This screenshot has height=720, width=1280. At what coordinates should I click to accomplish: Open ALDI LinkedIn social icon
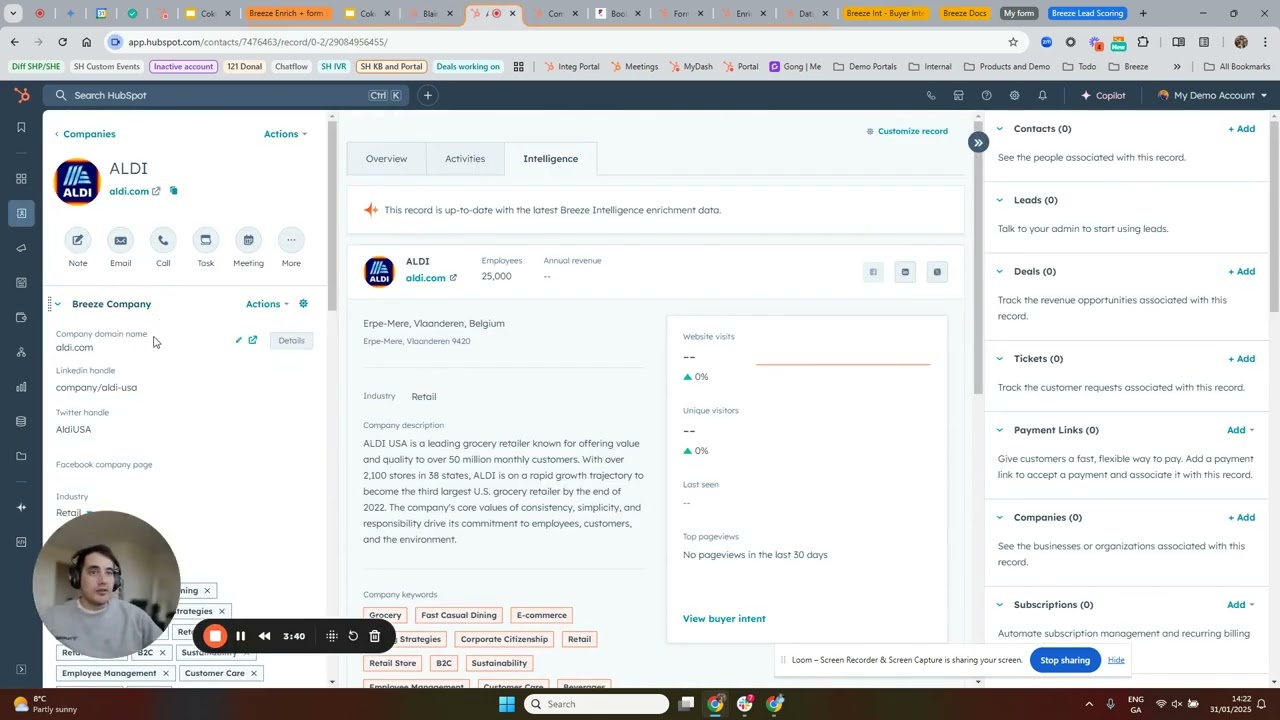pos(905,272)
